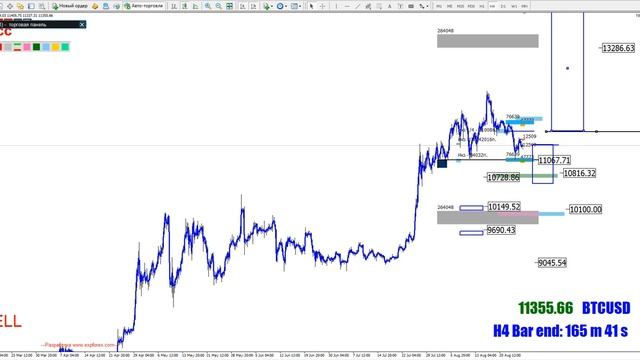This screenshot has height=360, width=640.
Task: Pick the green-white-red striped swatch
Action: pos(17,47)
